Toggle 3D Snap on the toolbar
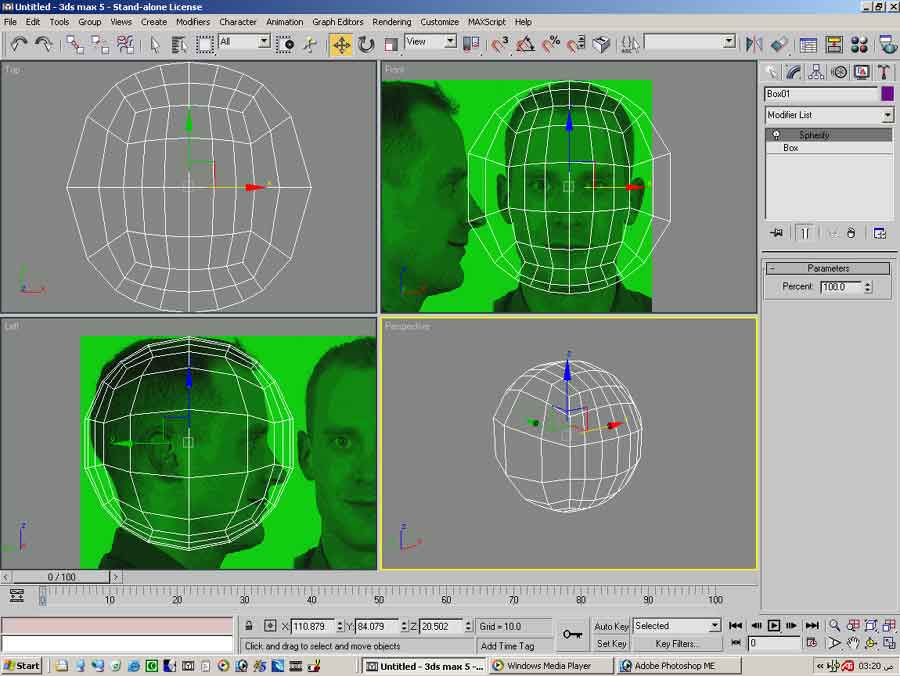Viewport: 900px width, 676px height. click(x=499, y=44)
